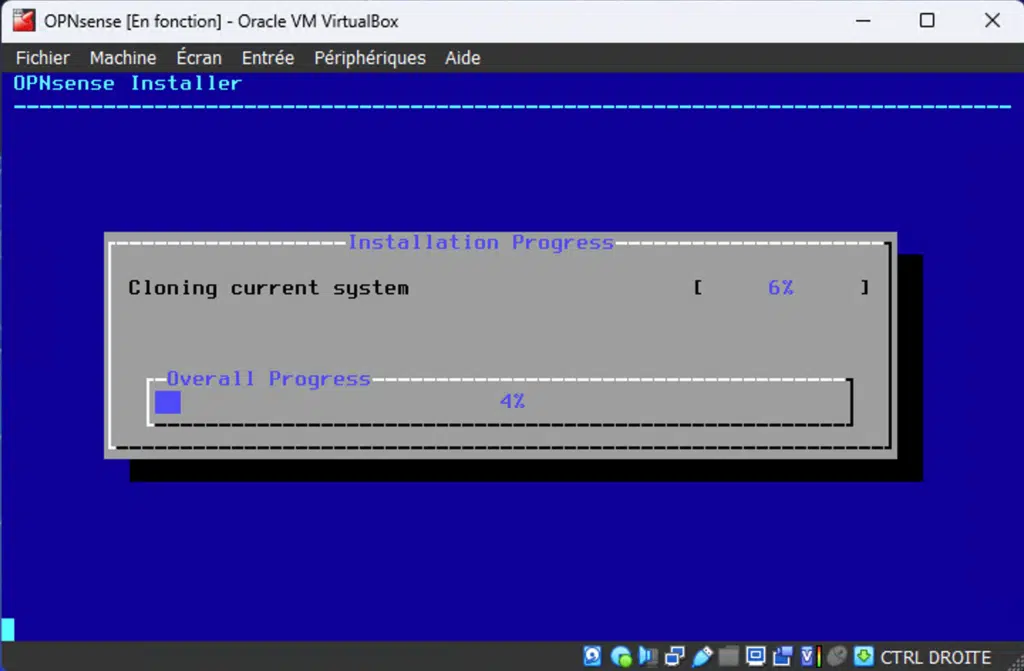
Task: Click the hard disk activity status icon
Action: point(592,656)
